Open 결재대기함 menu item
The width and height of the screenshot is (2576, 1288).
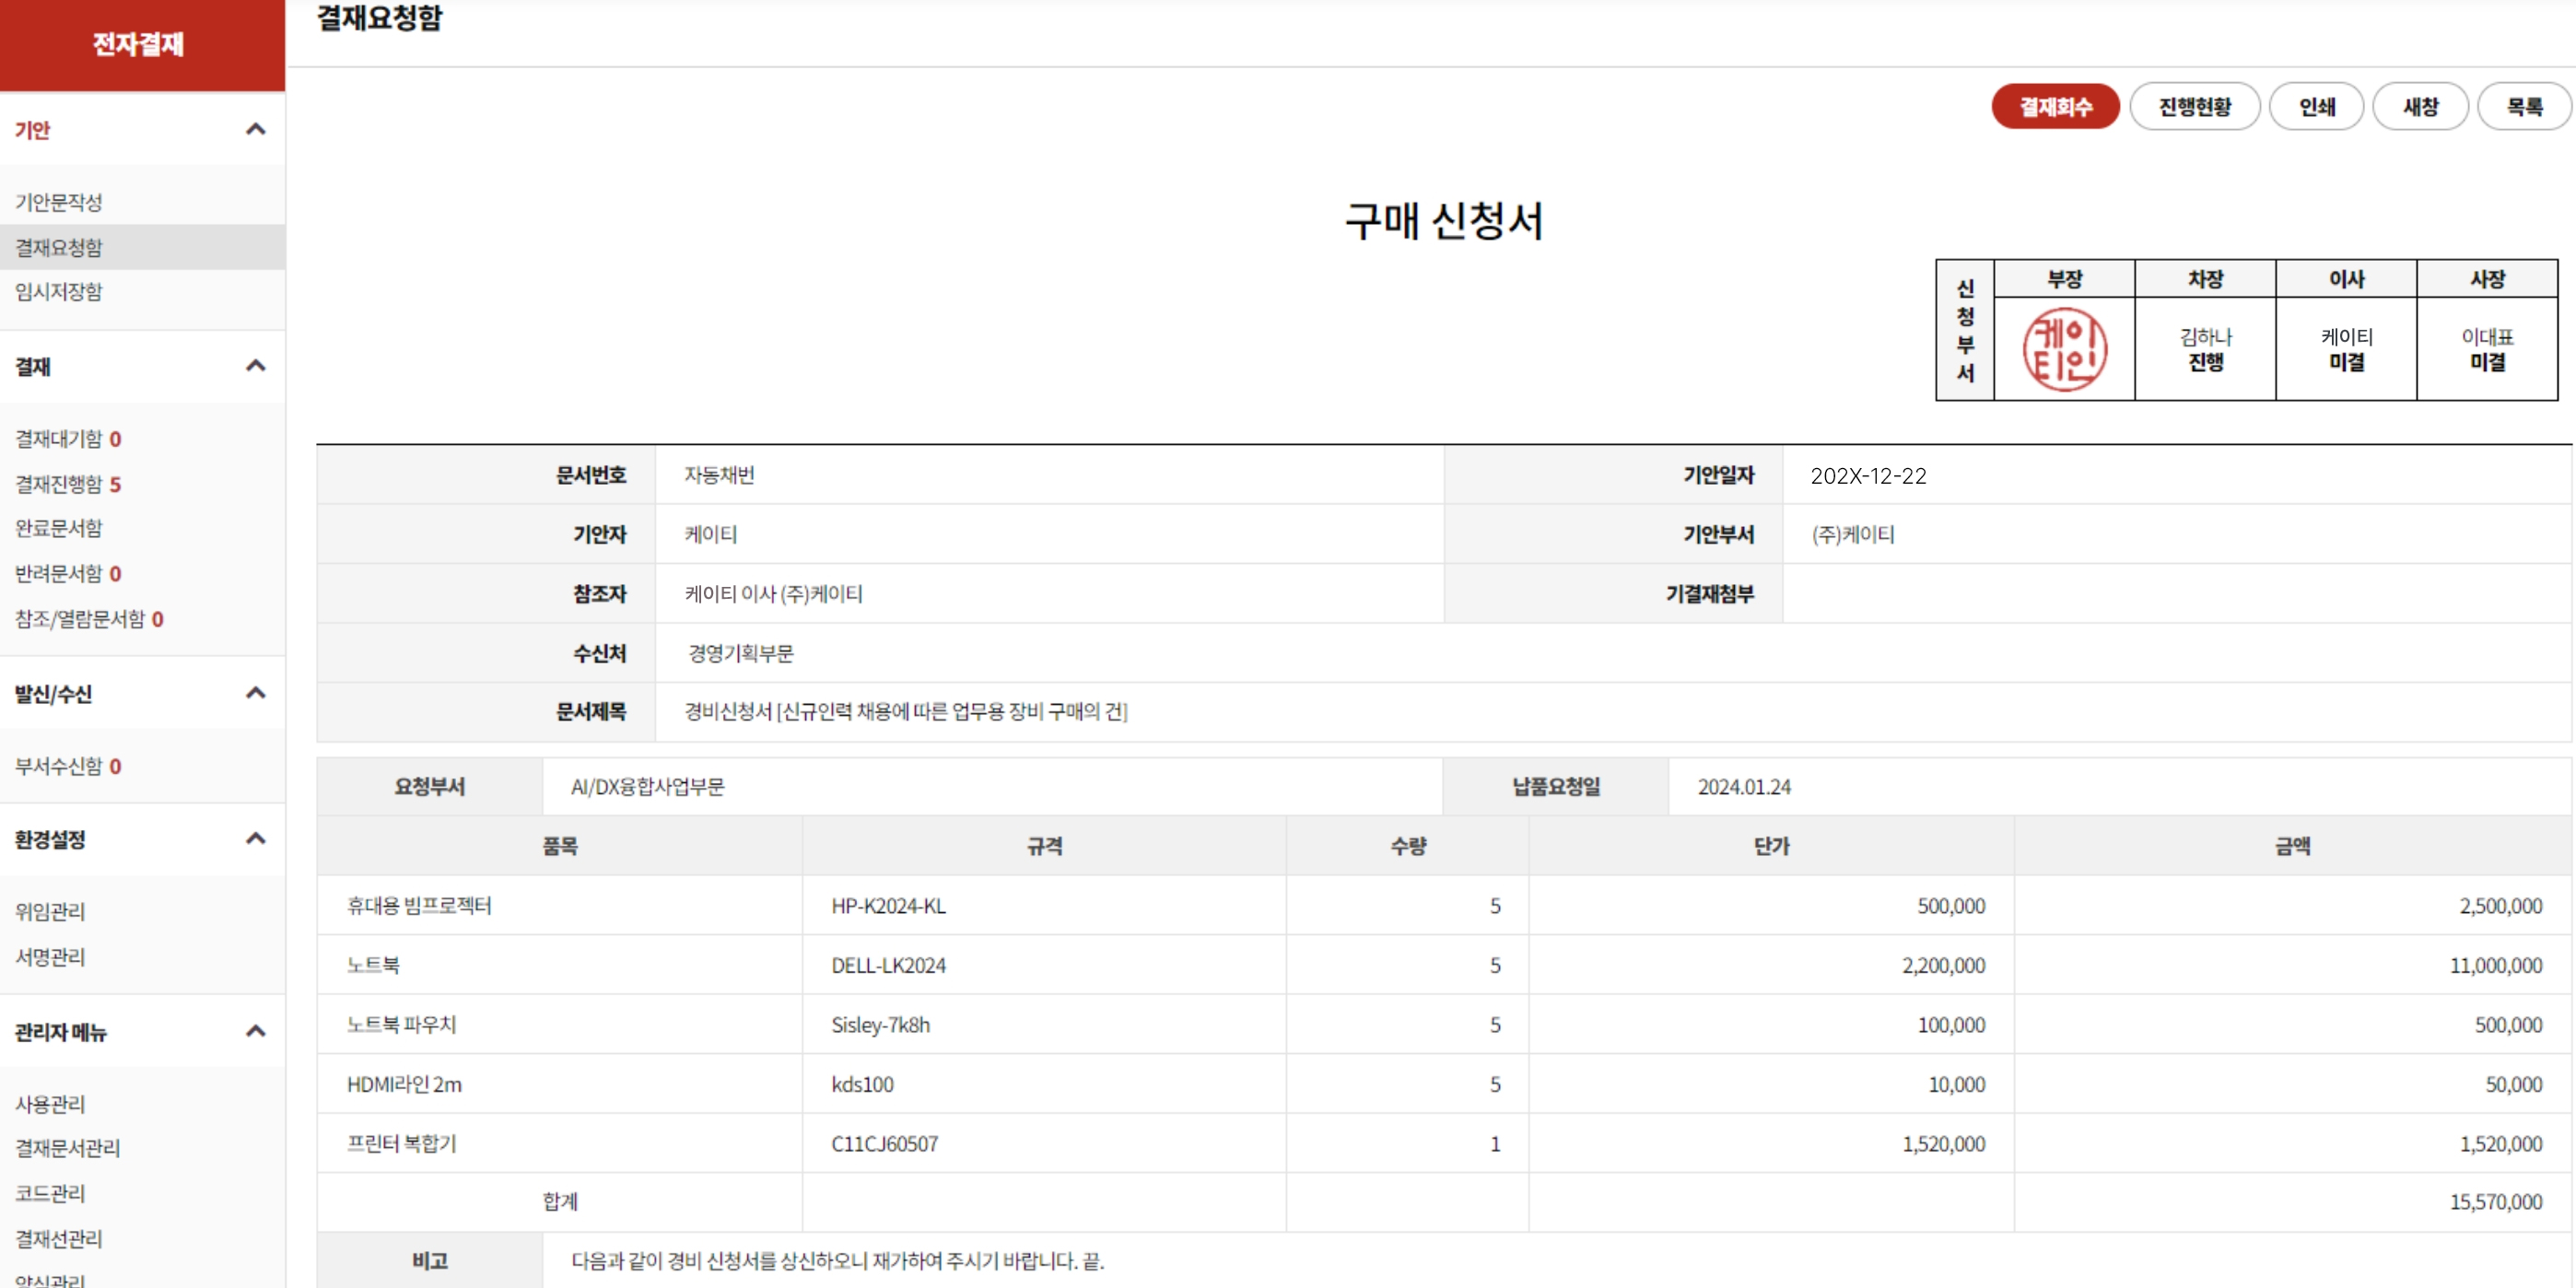click(x=67, y=438)
